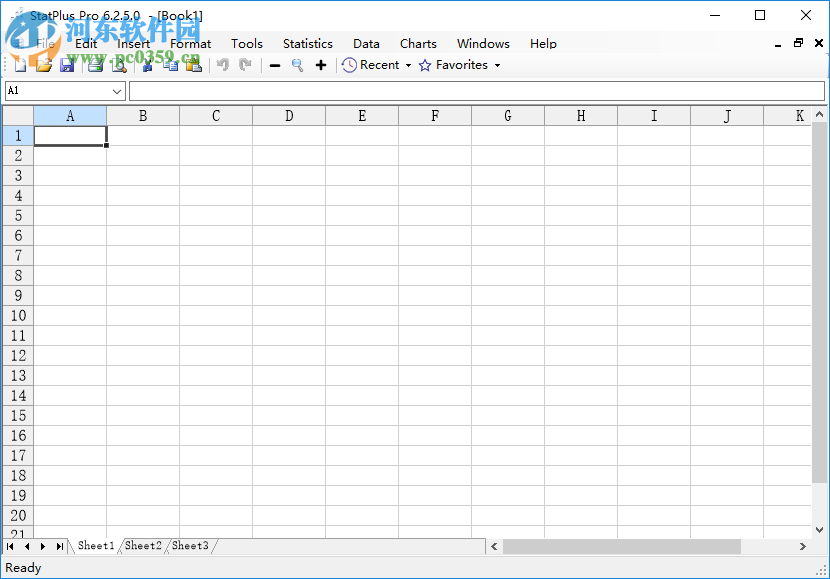
Task: Copy the selected cell
Action: tap(171, 64)
